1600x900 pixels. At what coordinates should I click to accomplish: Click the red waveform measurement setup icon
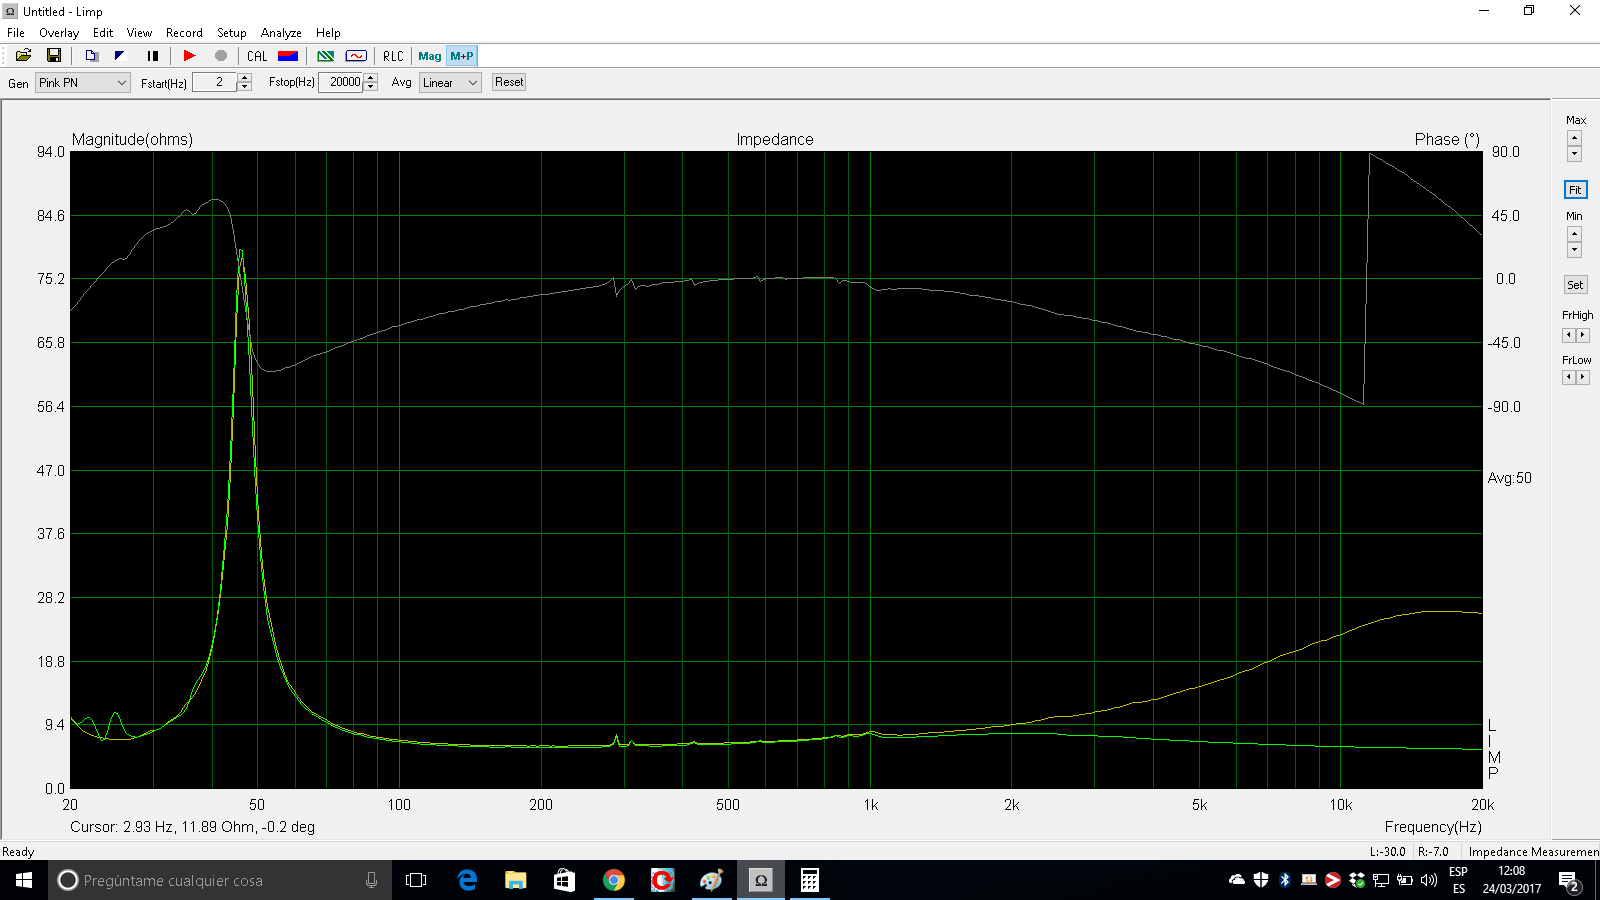click(x=356, y=56)
